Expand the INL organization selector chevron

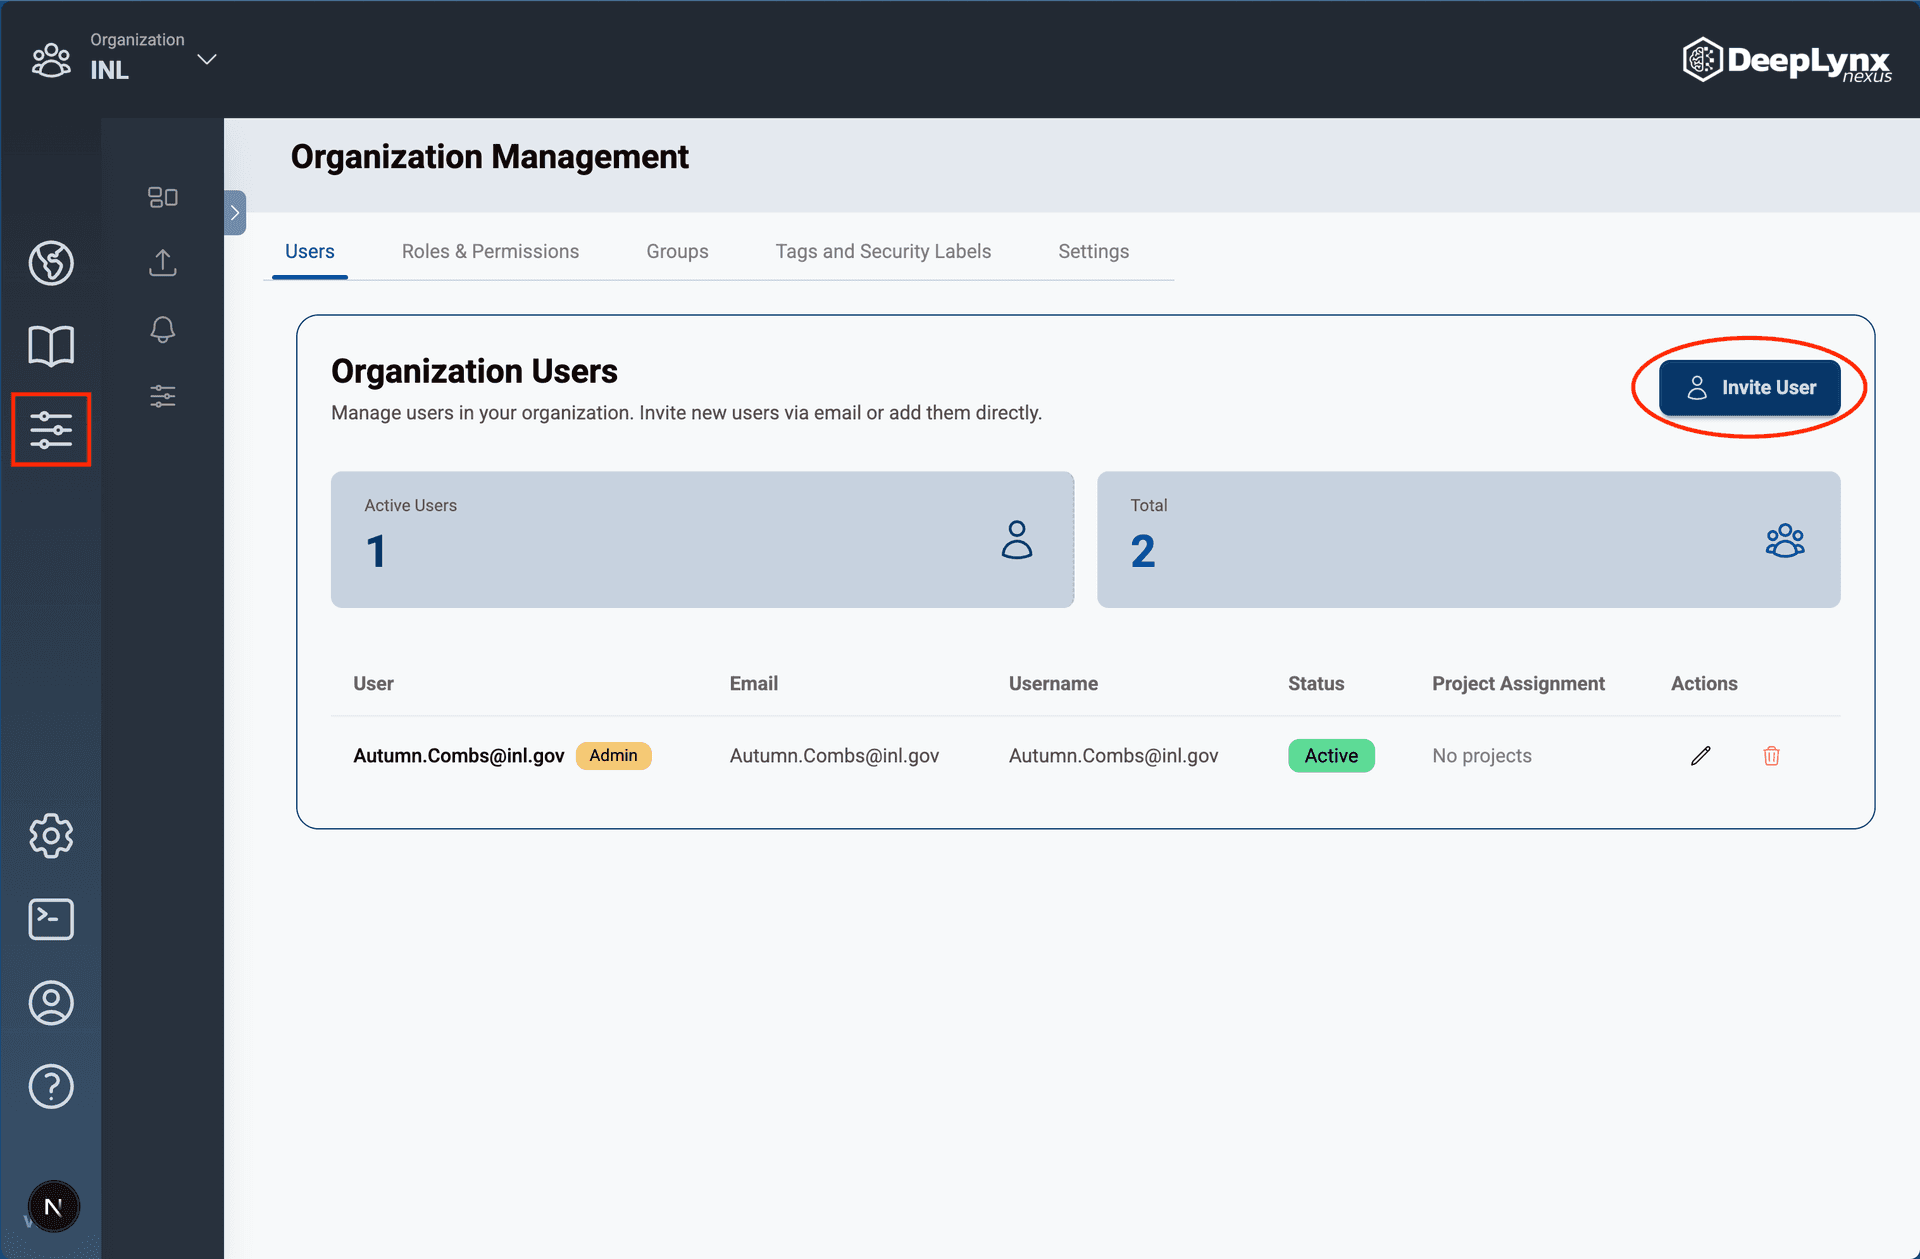206,59
